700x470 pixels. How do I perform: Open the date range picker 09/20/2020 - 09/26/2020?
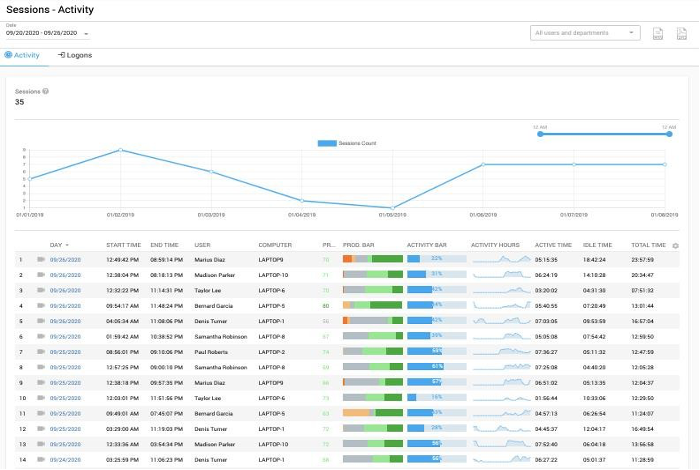[47, 33]
